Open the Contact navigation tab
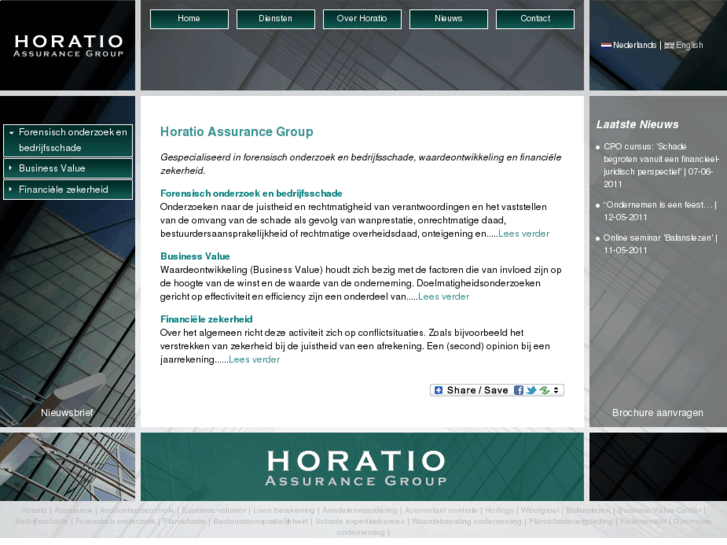Viewport: 727px width, 545px height. coord(535,19)
